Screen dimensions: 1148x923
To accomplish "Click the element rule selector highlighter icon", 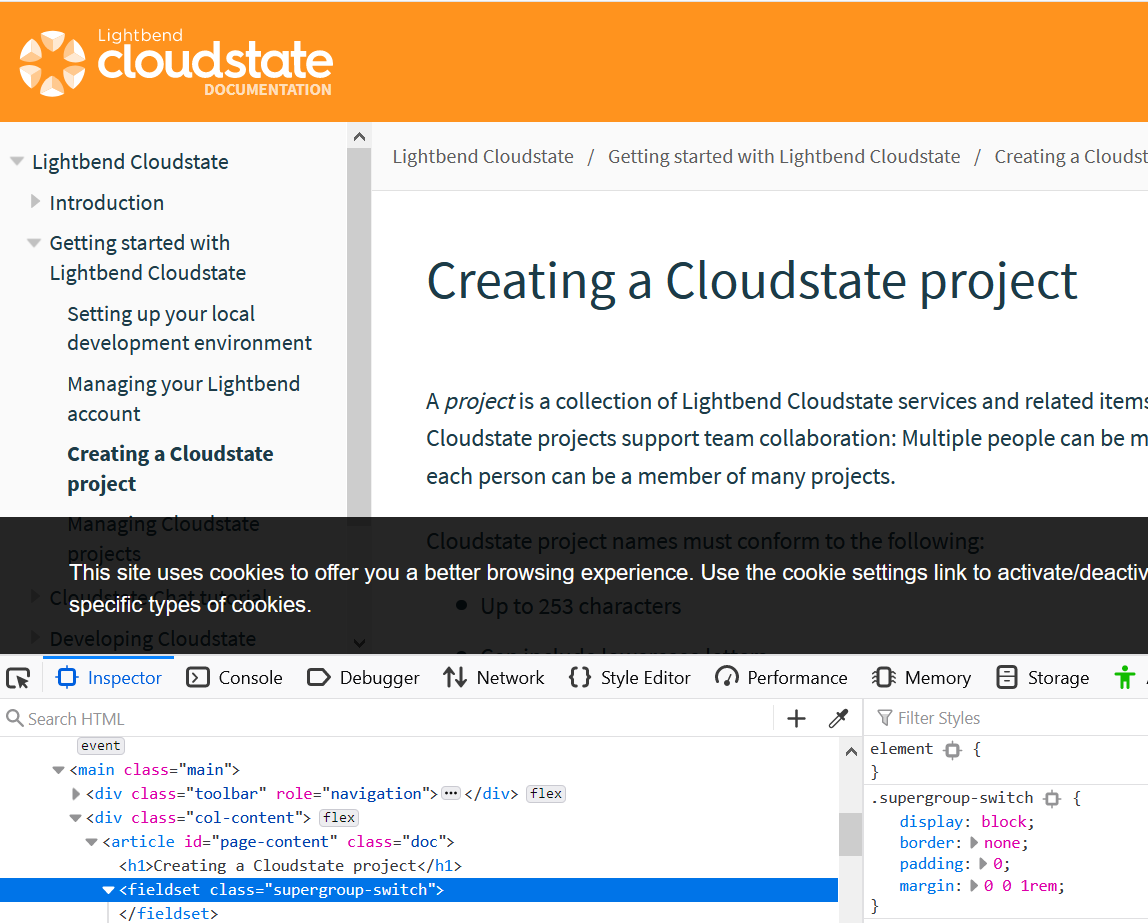I will click(x=952, y=750).
